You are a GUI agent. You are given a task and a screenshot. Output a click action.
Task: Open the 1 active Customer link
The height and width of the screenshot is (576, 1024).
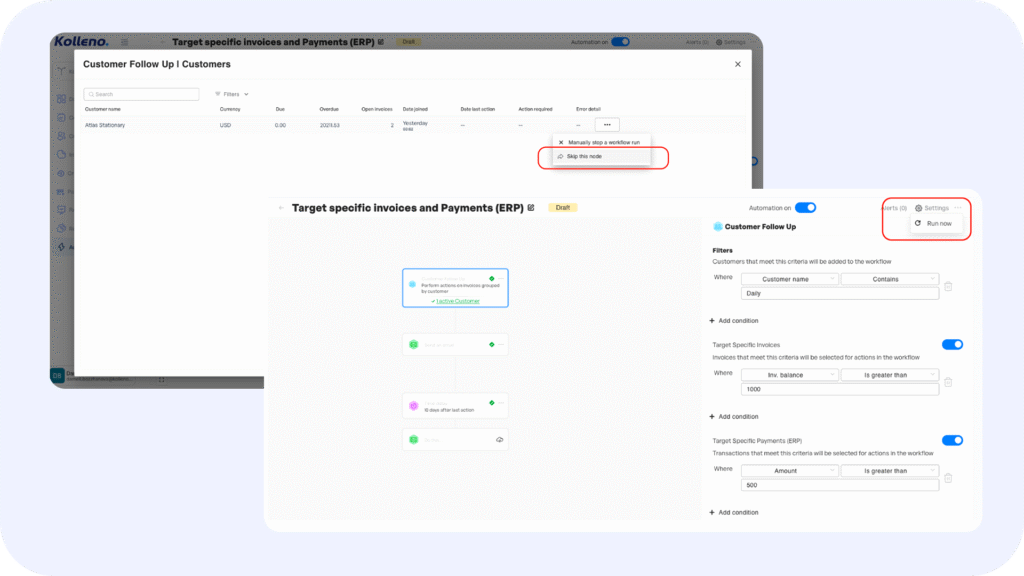456,300
